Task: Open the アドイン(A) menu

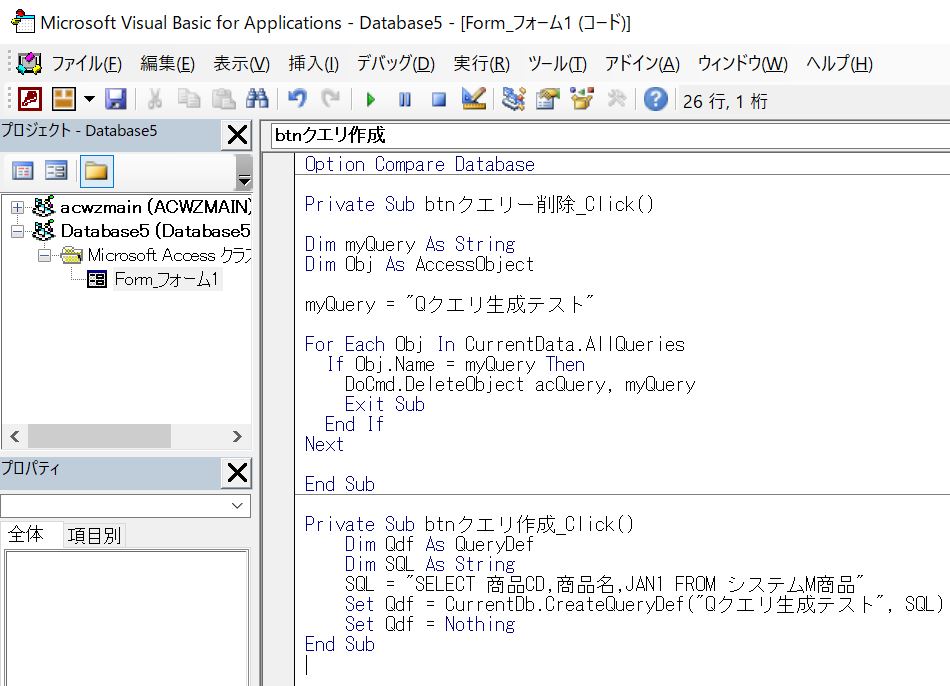Action: tap(642, 64)
